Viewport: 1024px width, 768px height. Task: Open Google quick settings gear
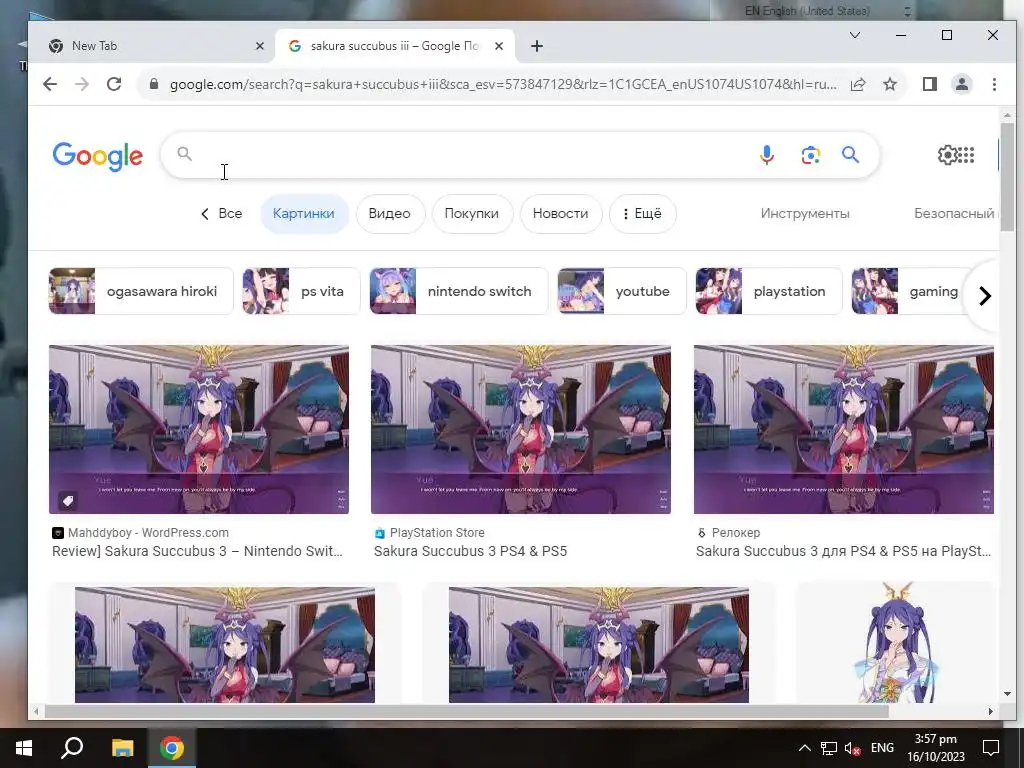click(947, 155)
